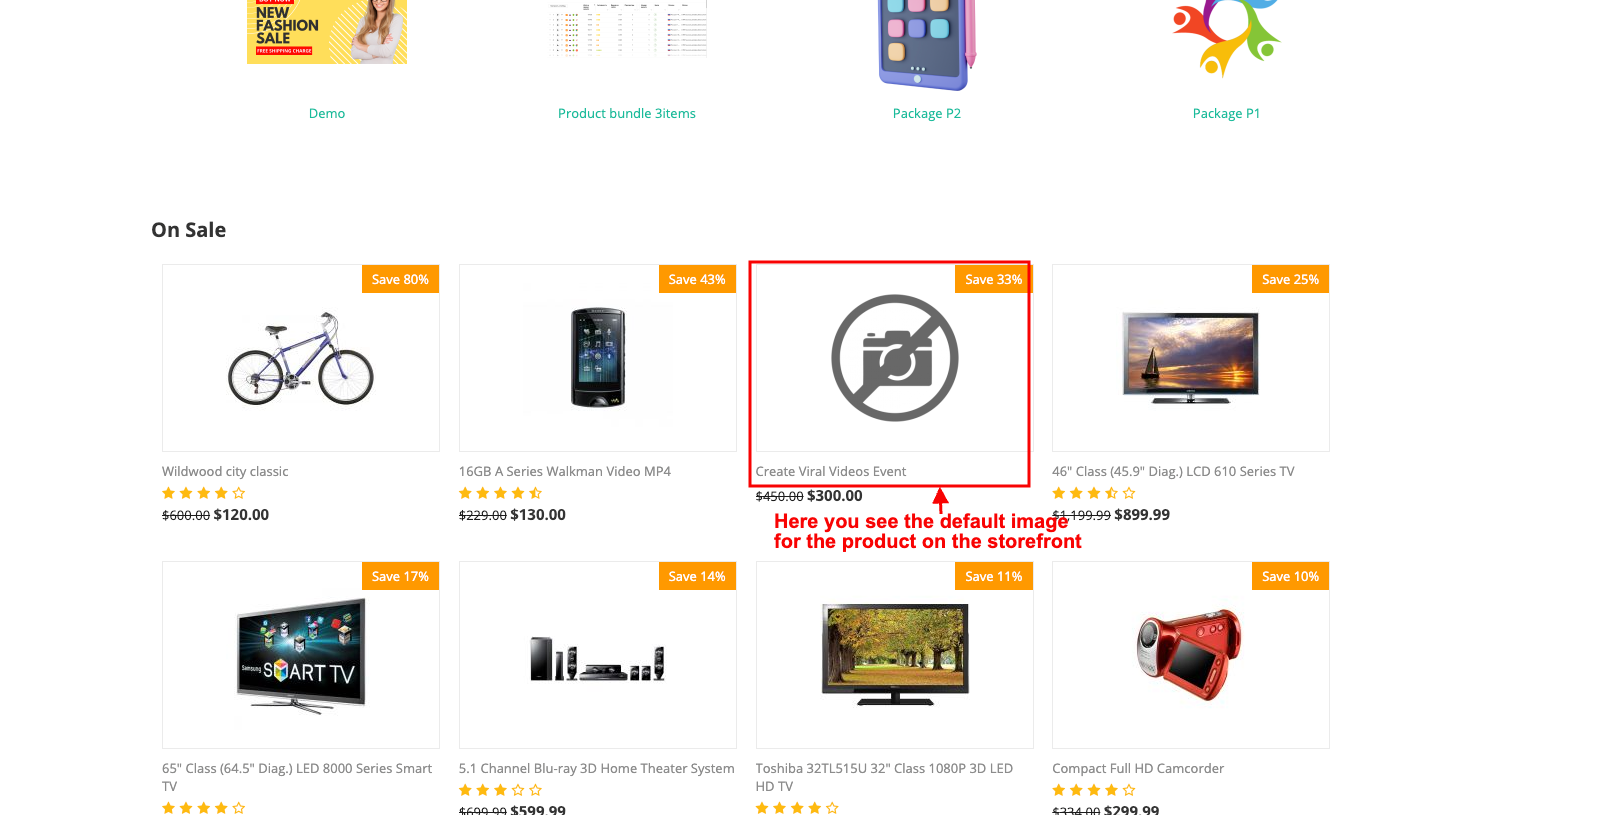Click the Wildwood city classic star rating
Viewport: 1611px width, 815px height.
(204, 493)
